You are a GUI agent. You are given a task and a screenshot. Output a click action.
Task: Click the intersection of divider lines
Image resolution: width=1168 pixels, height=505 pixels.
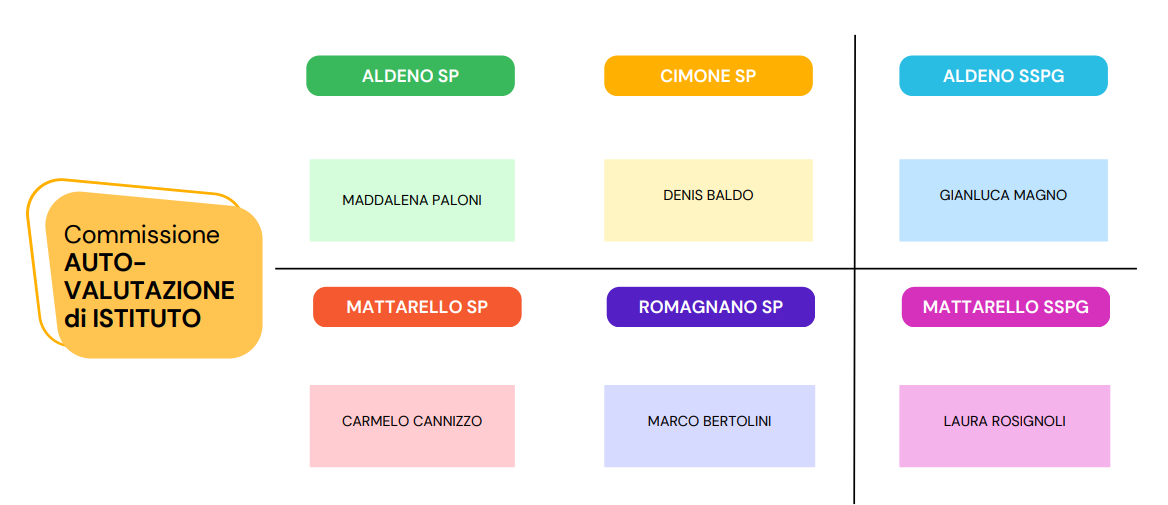click(x=854, y=268)
